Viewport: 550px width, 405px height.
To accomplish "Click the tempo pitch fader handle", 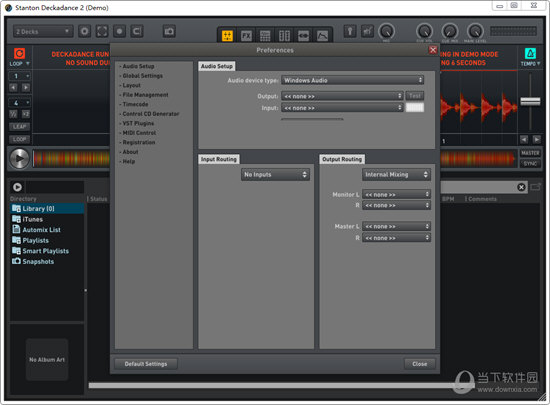I will [x=530, y=102].
